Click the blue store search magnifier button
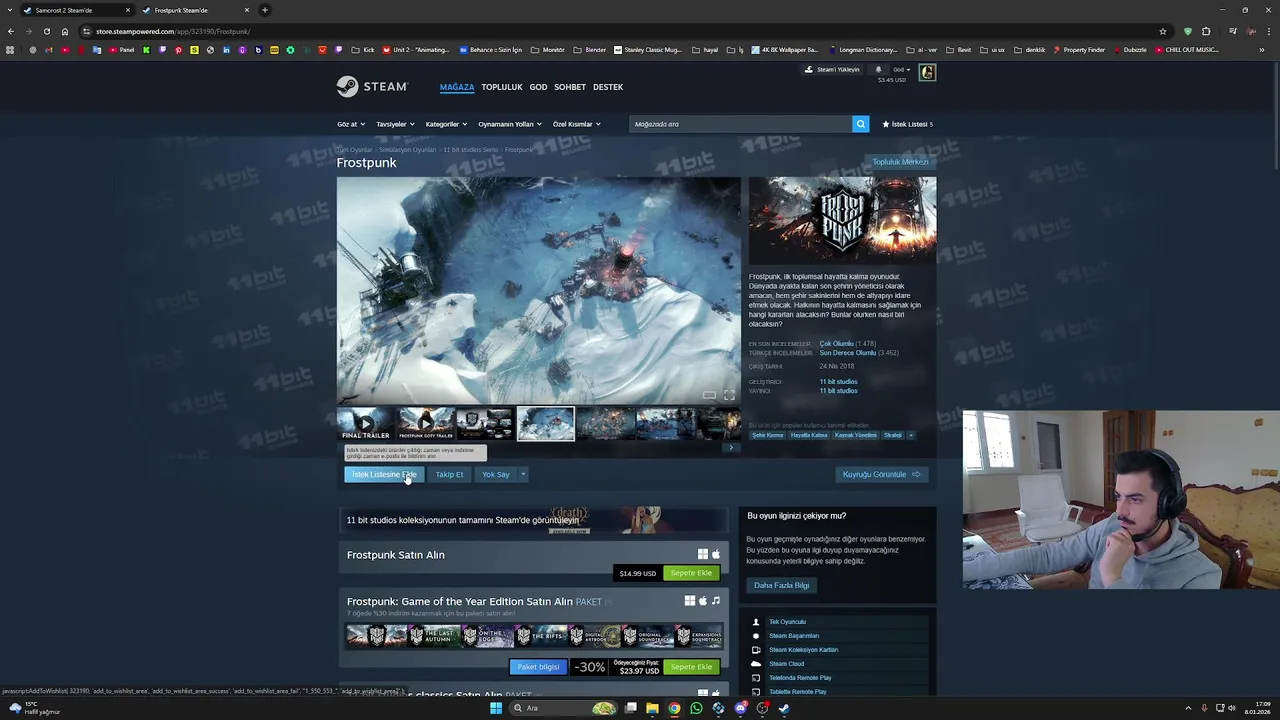The image size is (1280, 720). [x=860, y=124]
